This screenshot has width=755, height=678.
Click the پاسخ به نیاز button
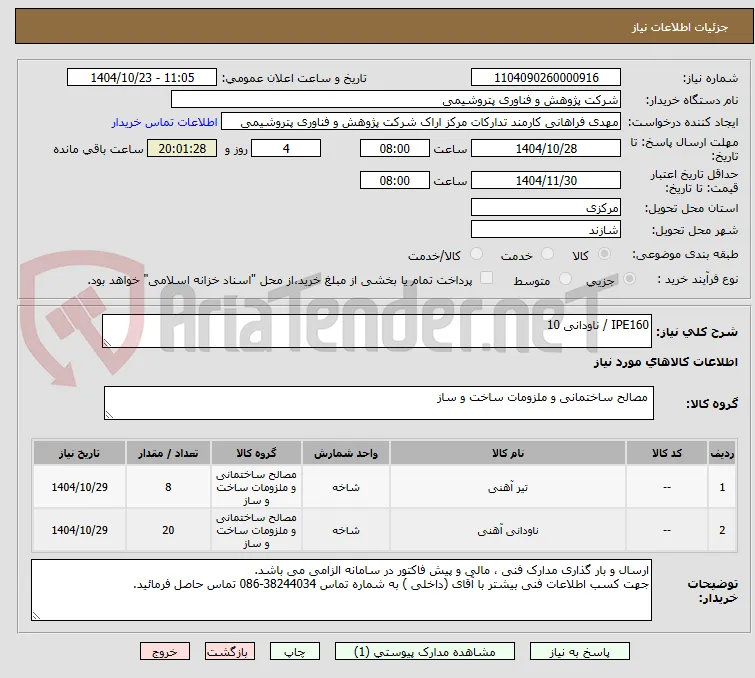tap(580, 652)
